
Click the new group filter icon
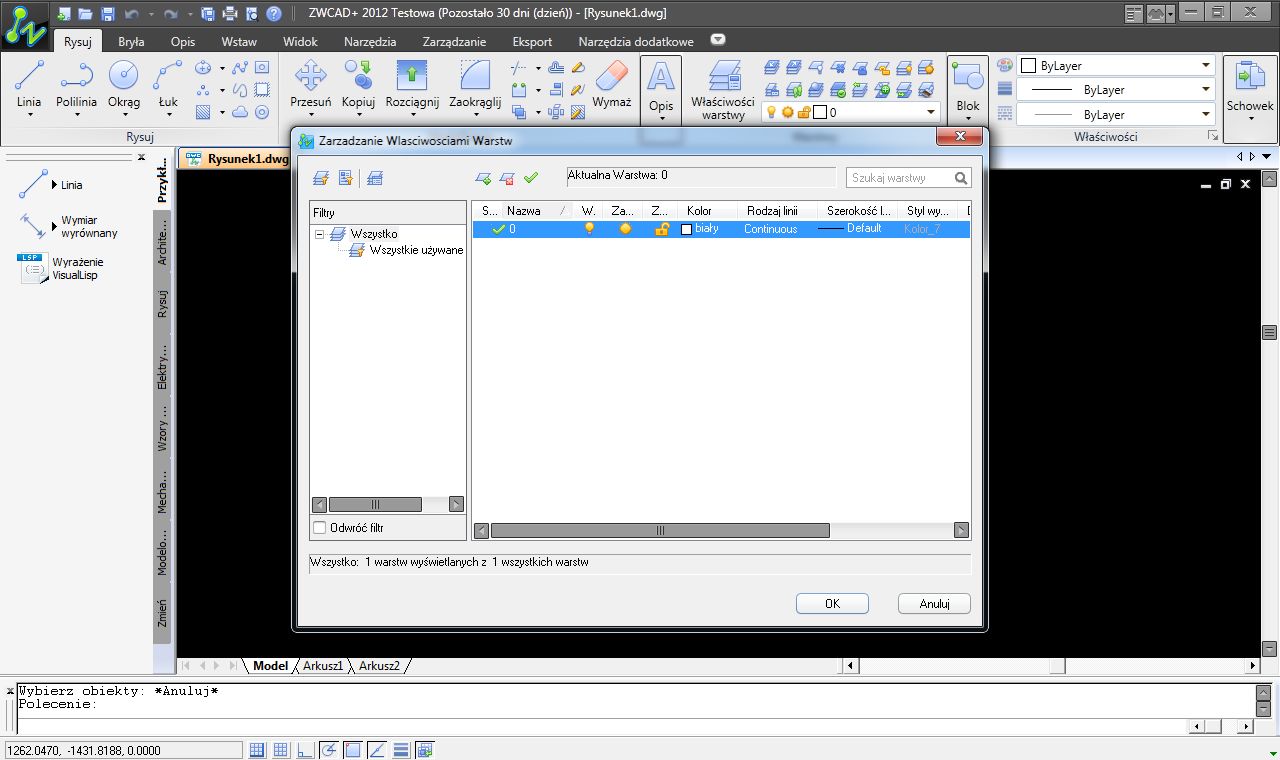[x=346, y=178]
